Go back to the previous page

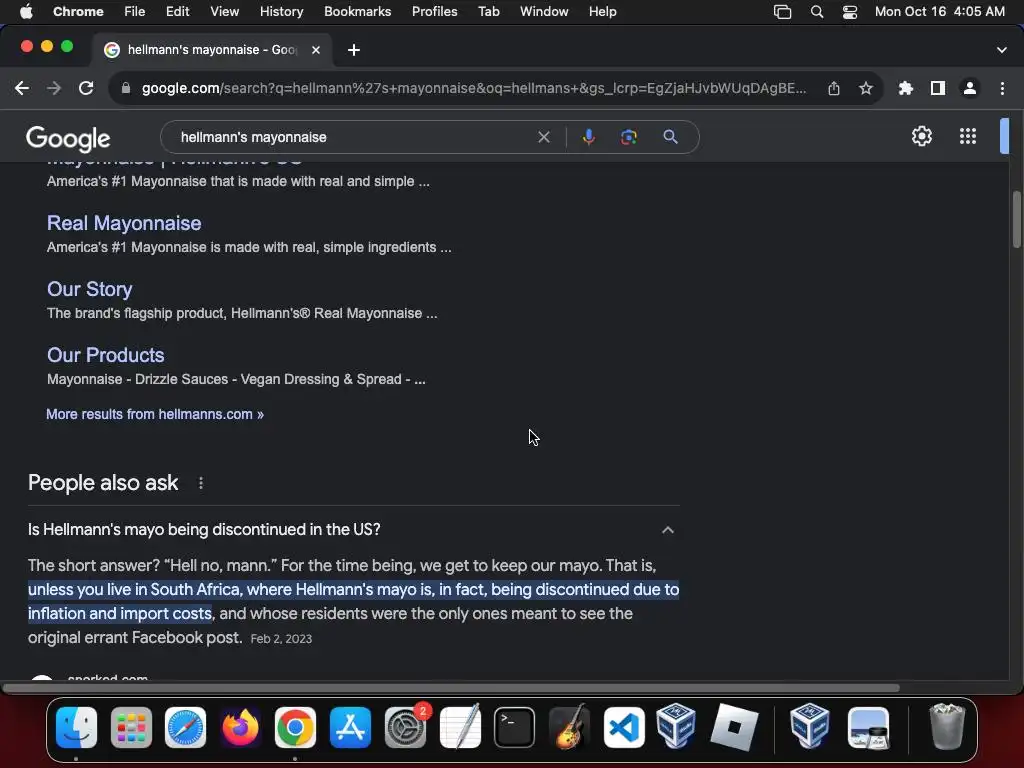pyautogui.click(x=22, y=88)
